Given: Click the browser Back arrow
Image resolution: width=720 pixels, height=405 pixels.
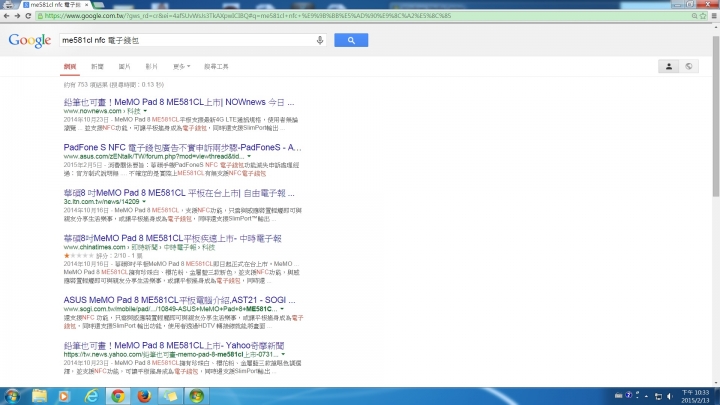Looking at the screenshot, I should [x=6, y=16].
